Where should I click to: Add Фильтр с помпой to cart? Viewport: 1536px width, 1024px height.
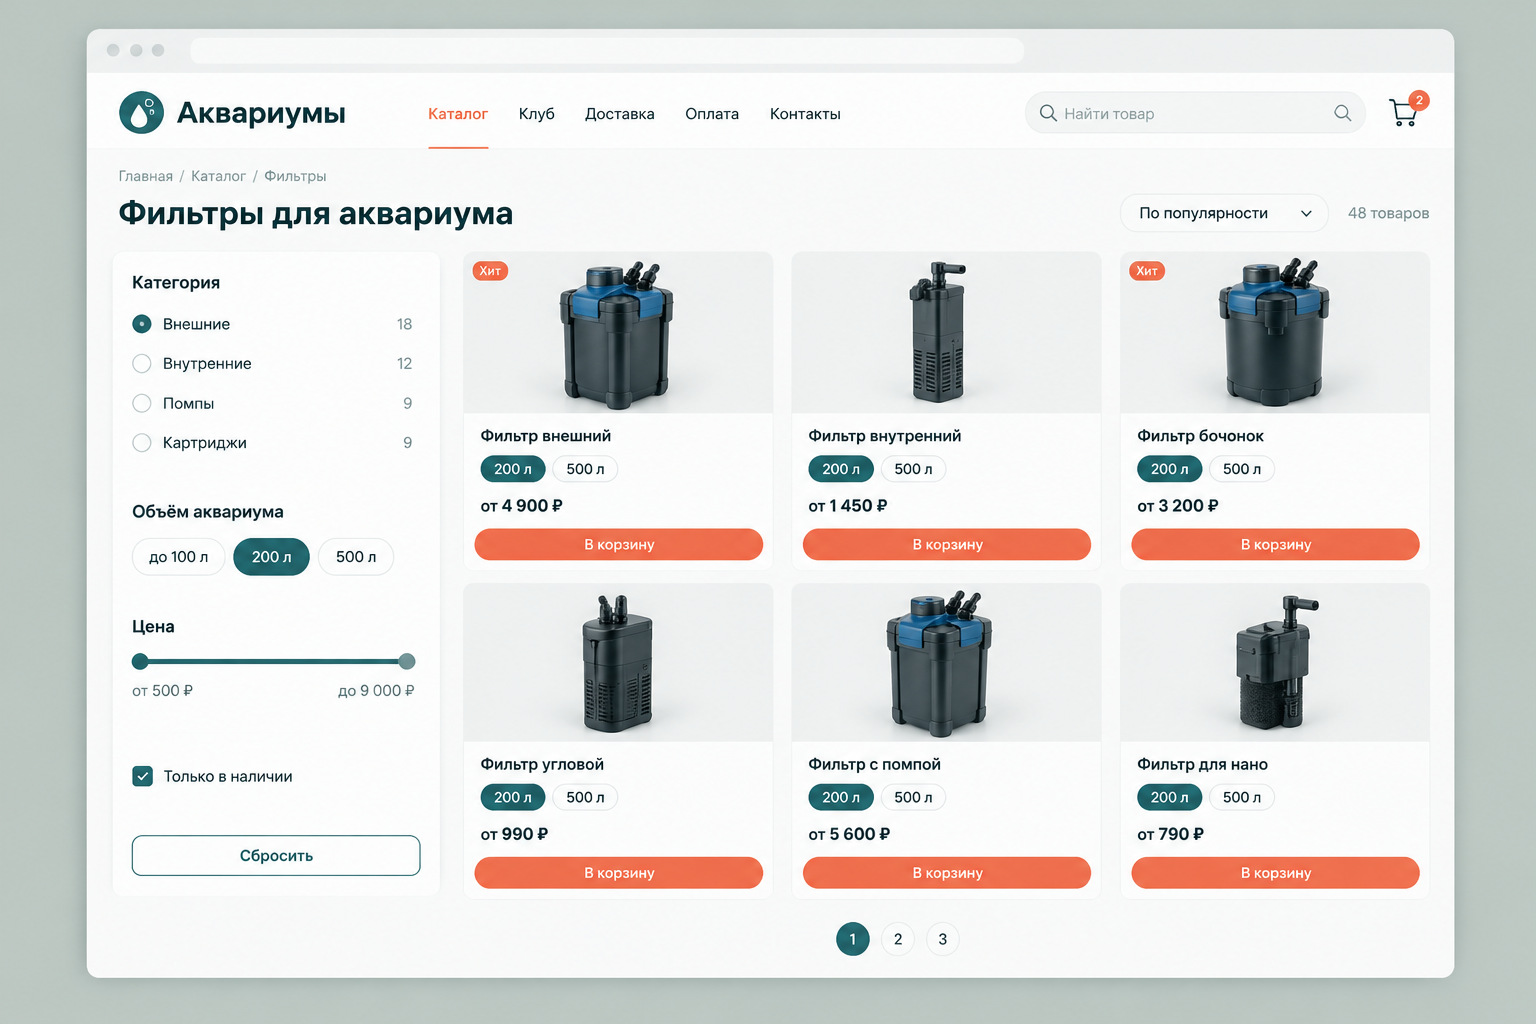pos(947,872)
